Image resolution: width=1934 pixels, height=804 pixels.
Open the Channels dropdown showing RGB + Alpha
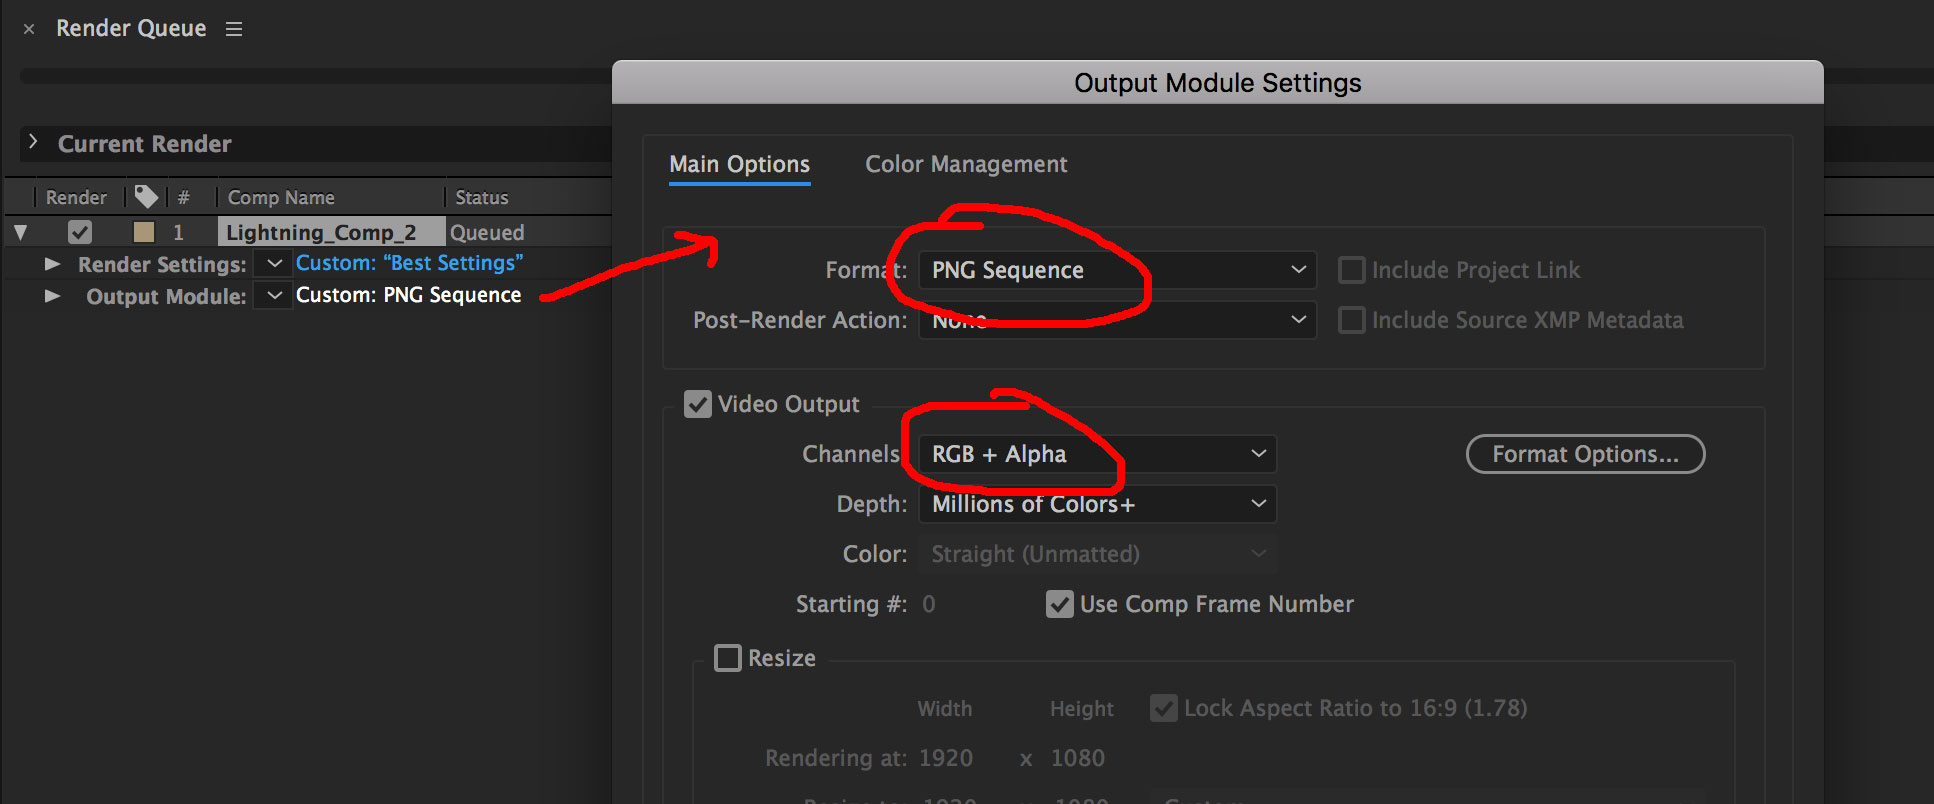(1097, 454)
